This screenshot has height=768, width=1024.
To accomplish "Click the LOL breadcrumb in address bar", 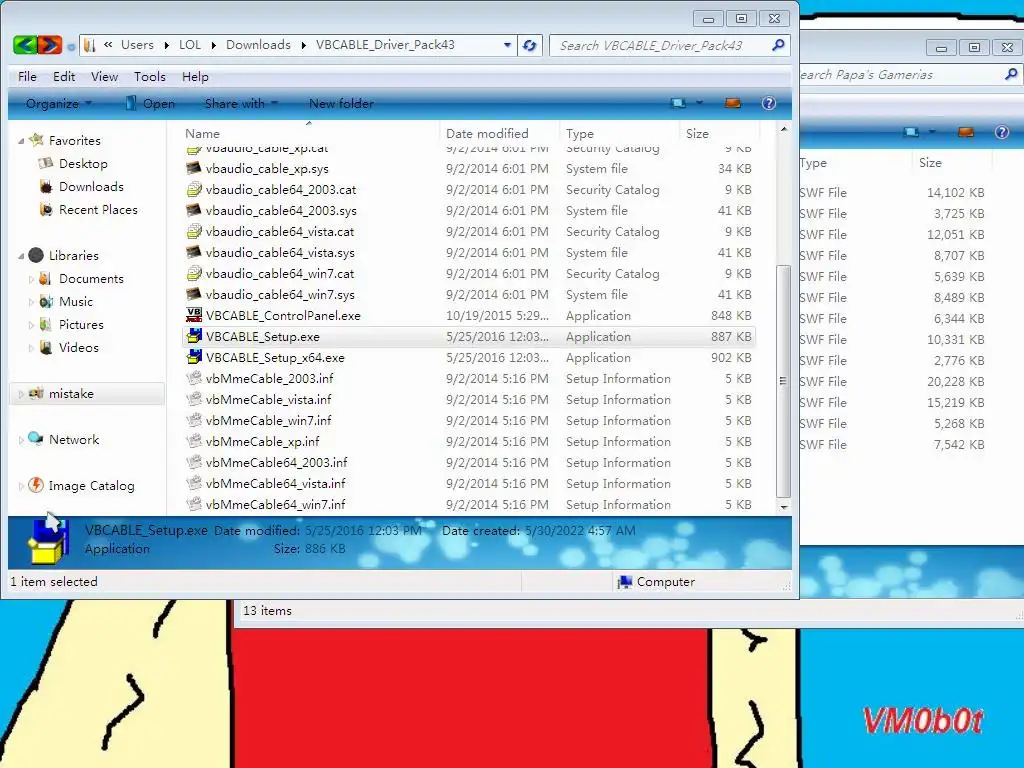I will [190, 44].
